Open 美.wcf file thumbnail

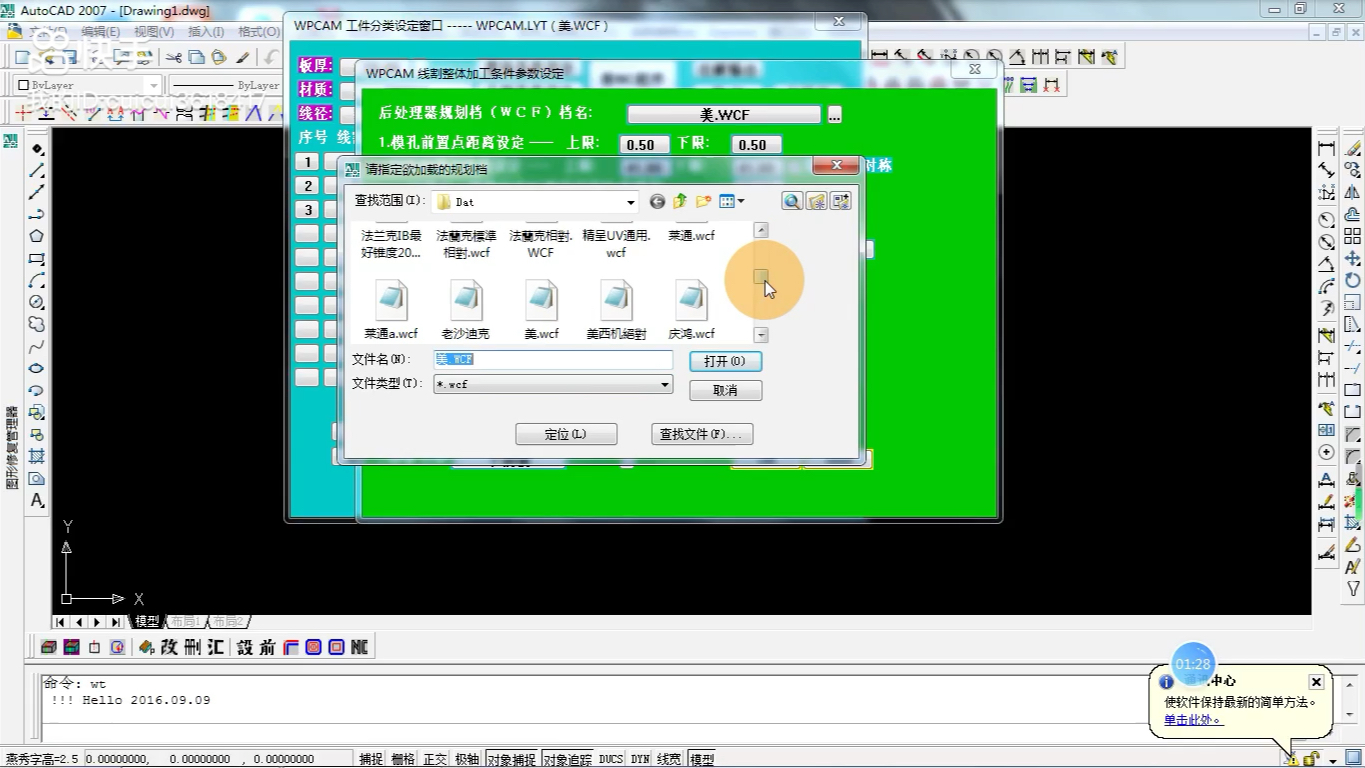[541, 300]
